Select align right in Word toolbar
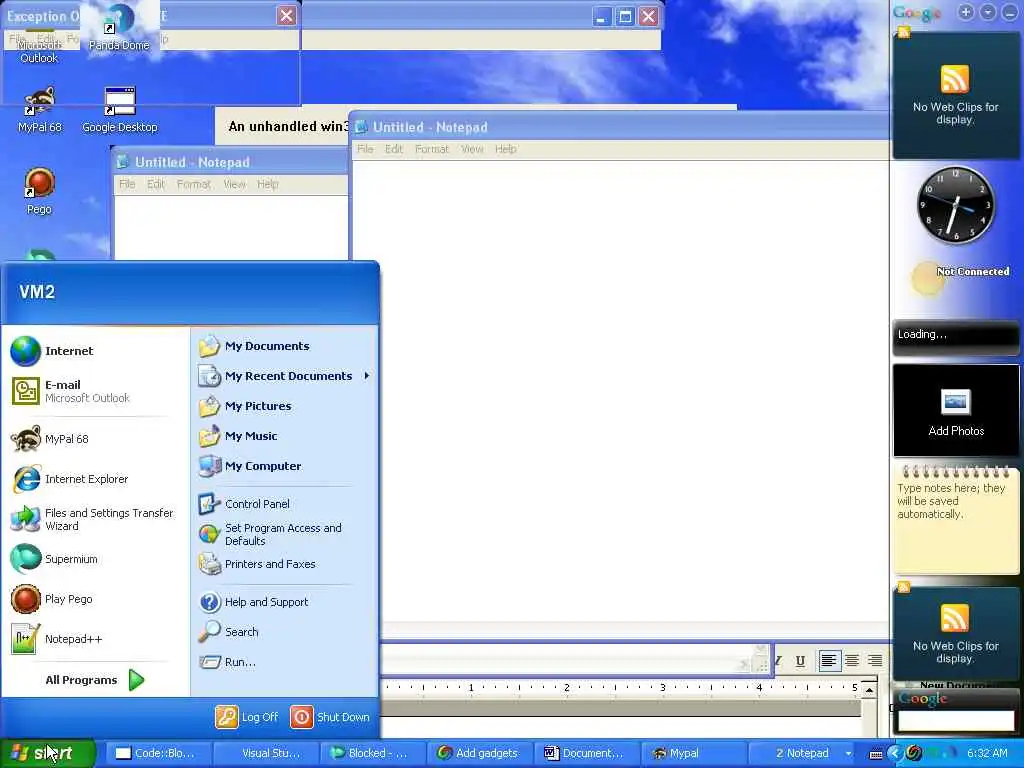The height and width of the screenshot is (768, 1024). click(875, 660)
